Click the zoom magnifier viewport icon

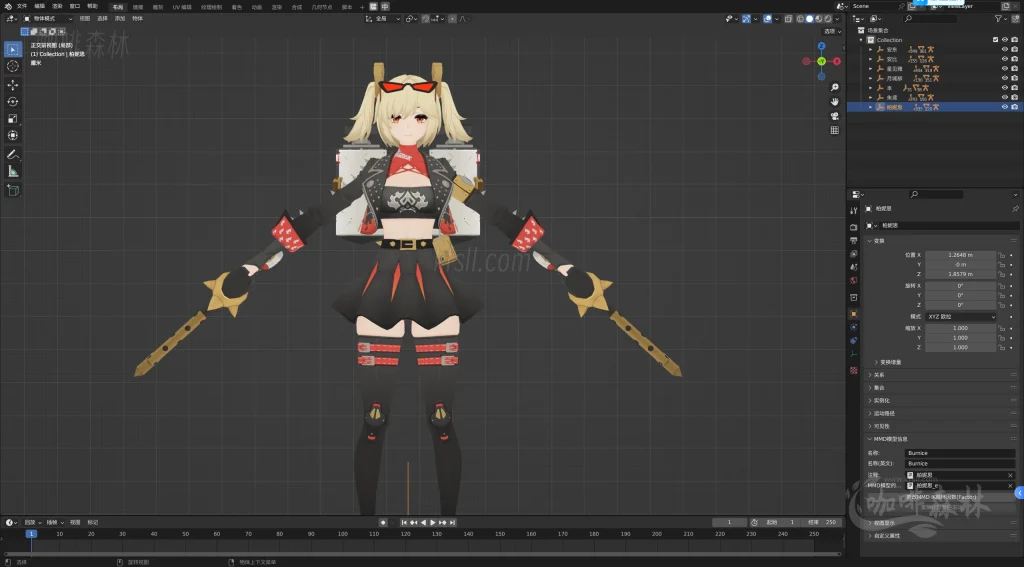[835, 88]
